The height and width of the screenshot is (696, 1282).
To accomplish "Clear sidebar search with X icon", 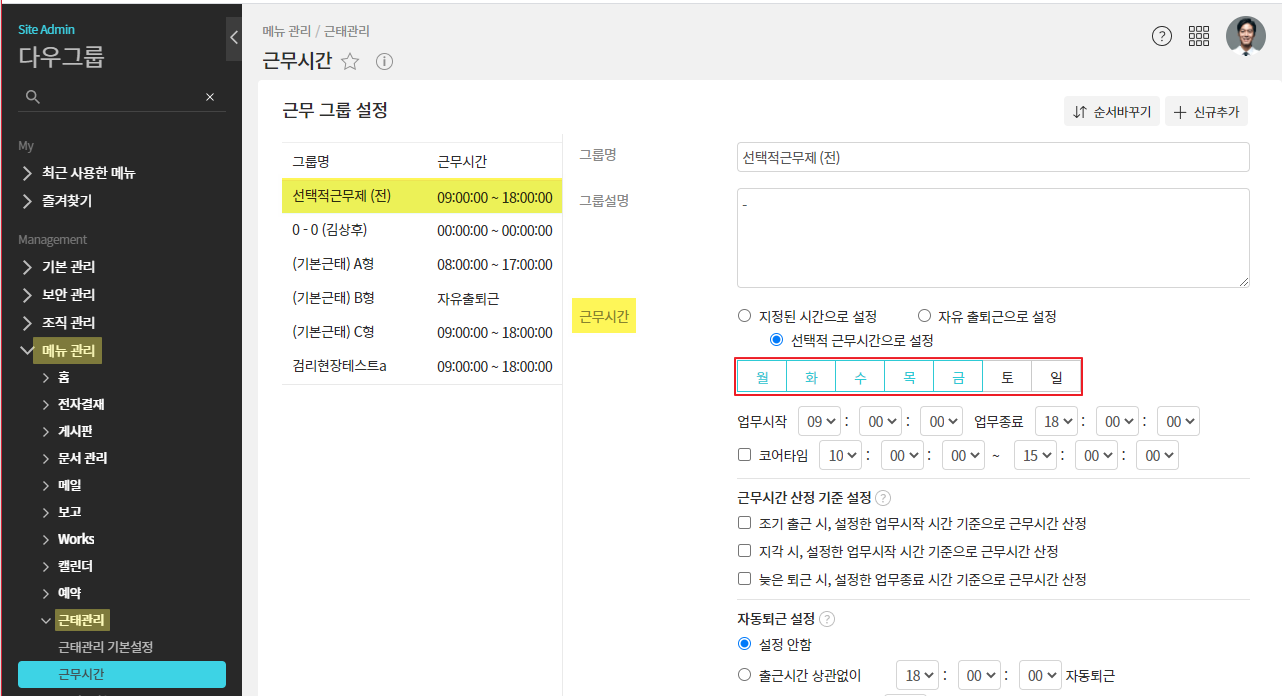I will 210,97.
